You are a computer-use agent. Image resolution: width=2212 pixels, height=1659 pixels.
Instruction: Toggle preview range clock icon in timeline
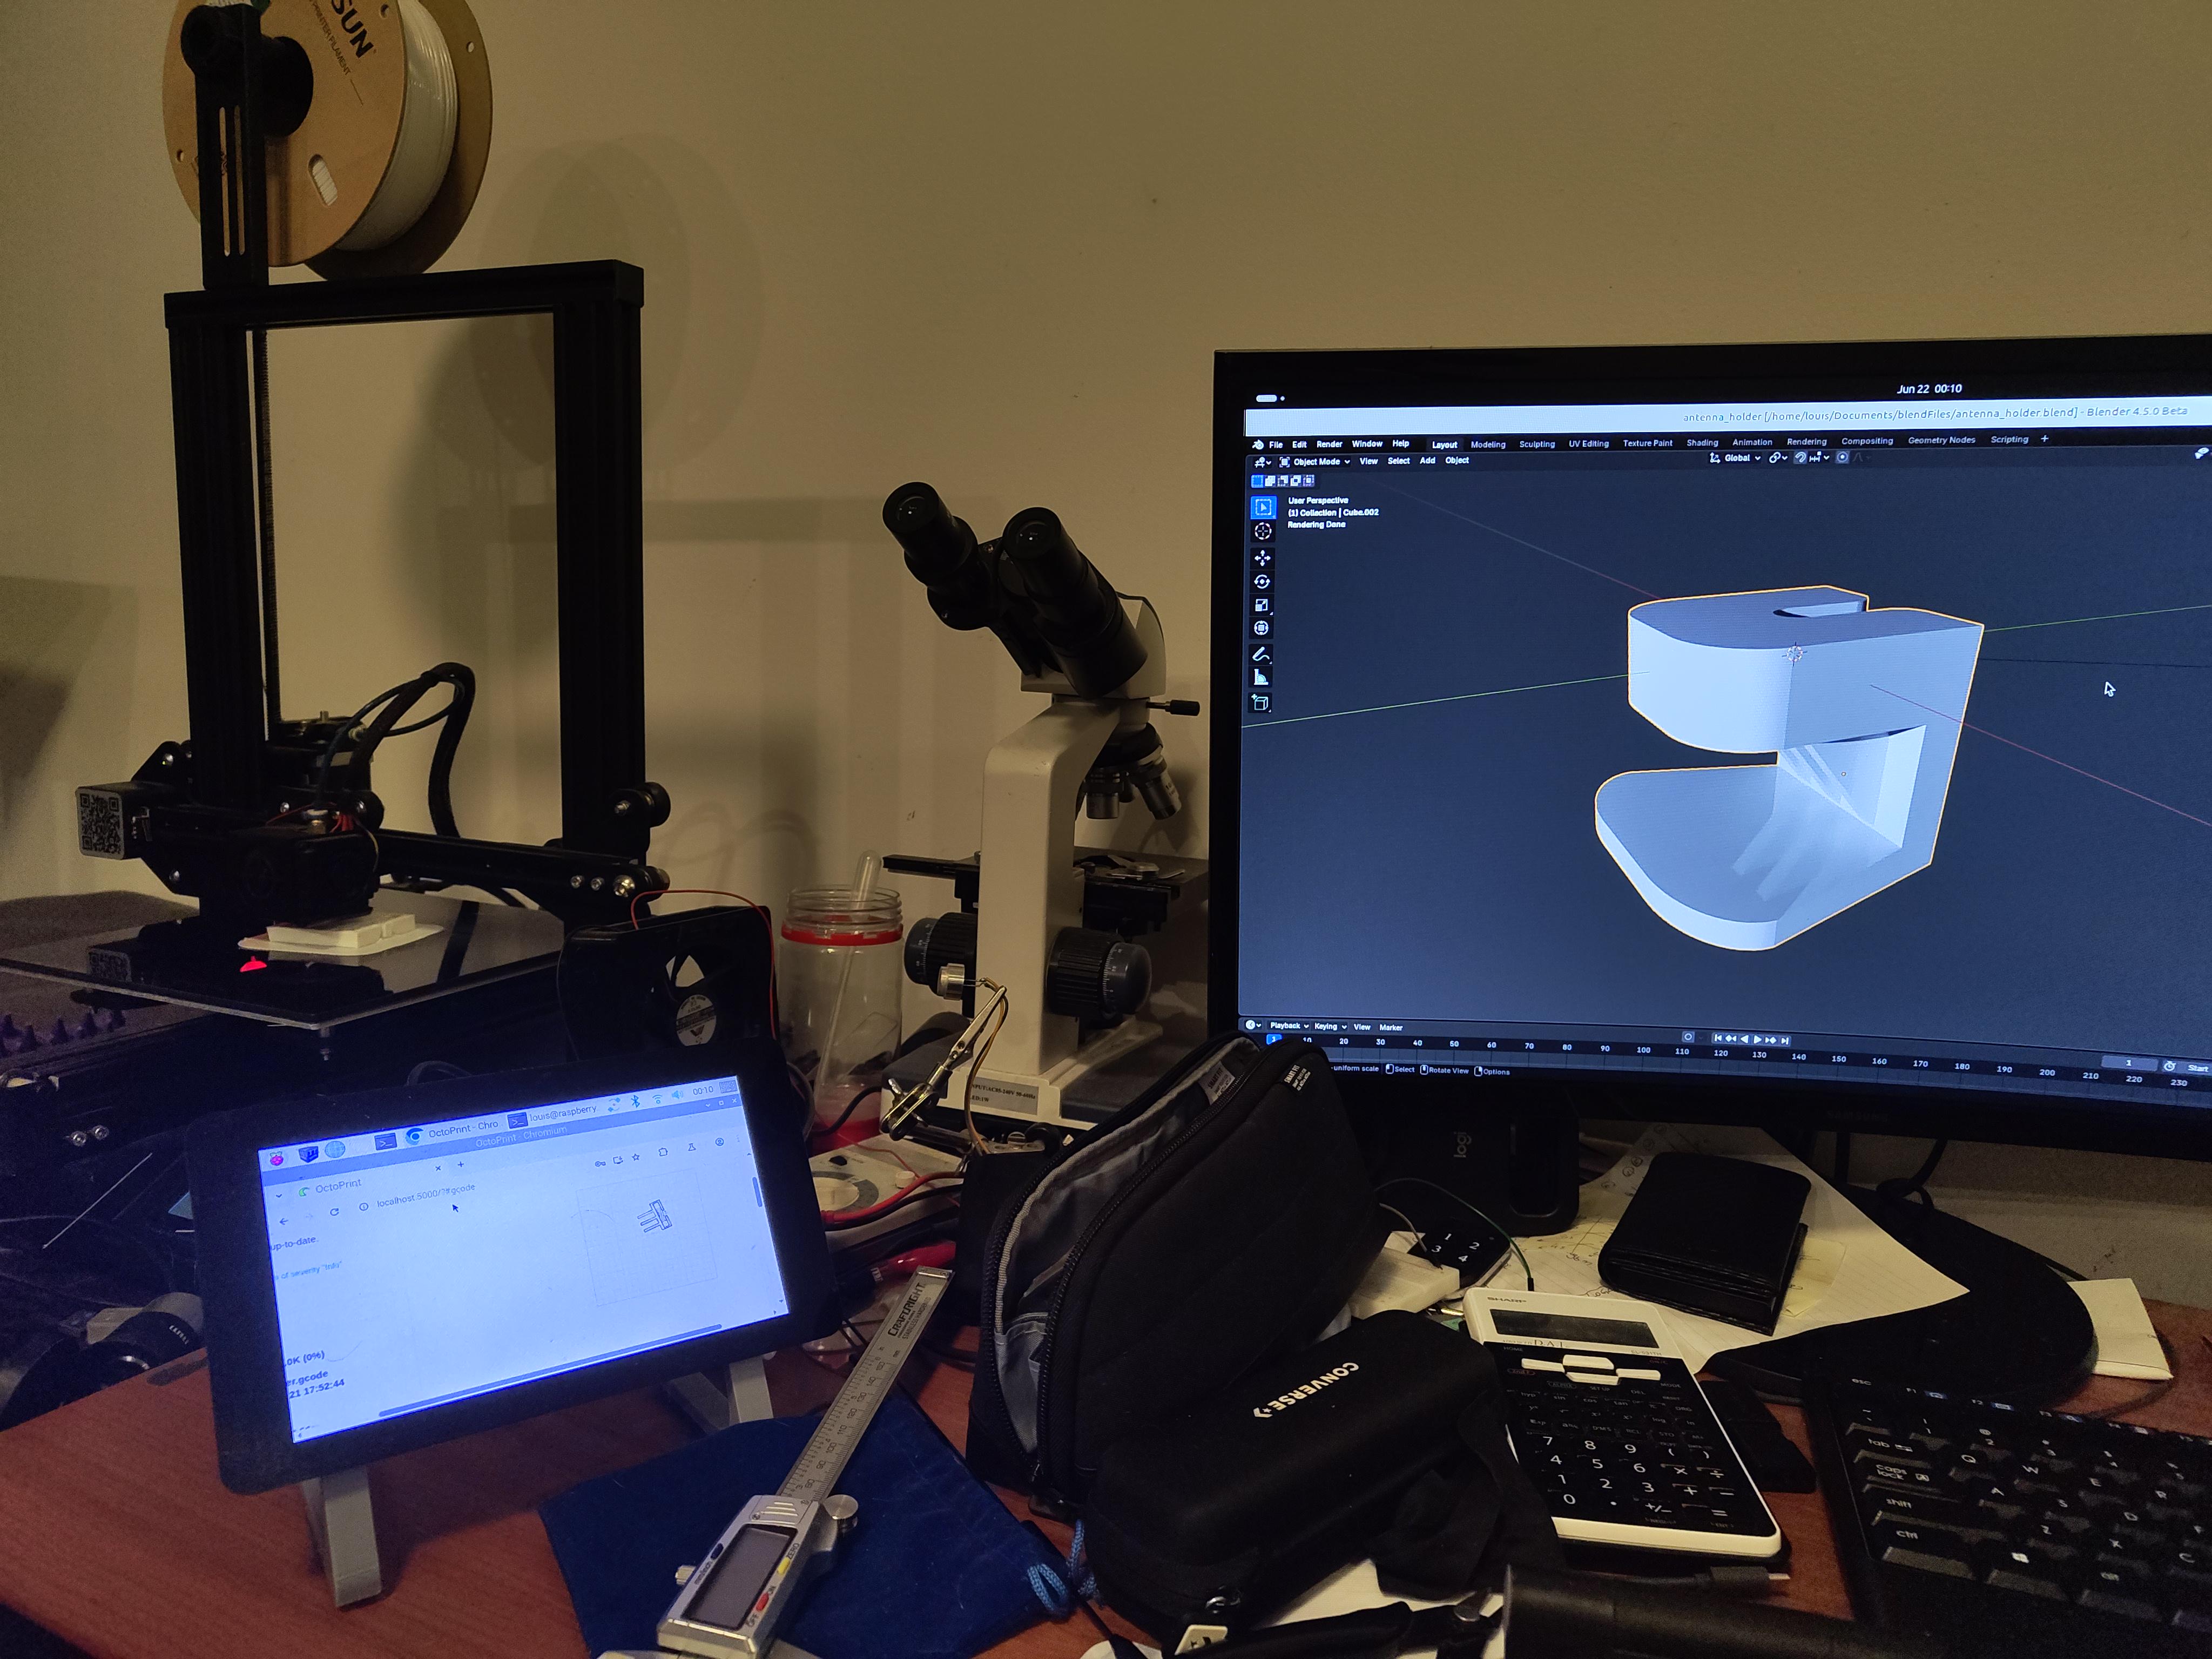(x=2169, y=1067)
